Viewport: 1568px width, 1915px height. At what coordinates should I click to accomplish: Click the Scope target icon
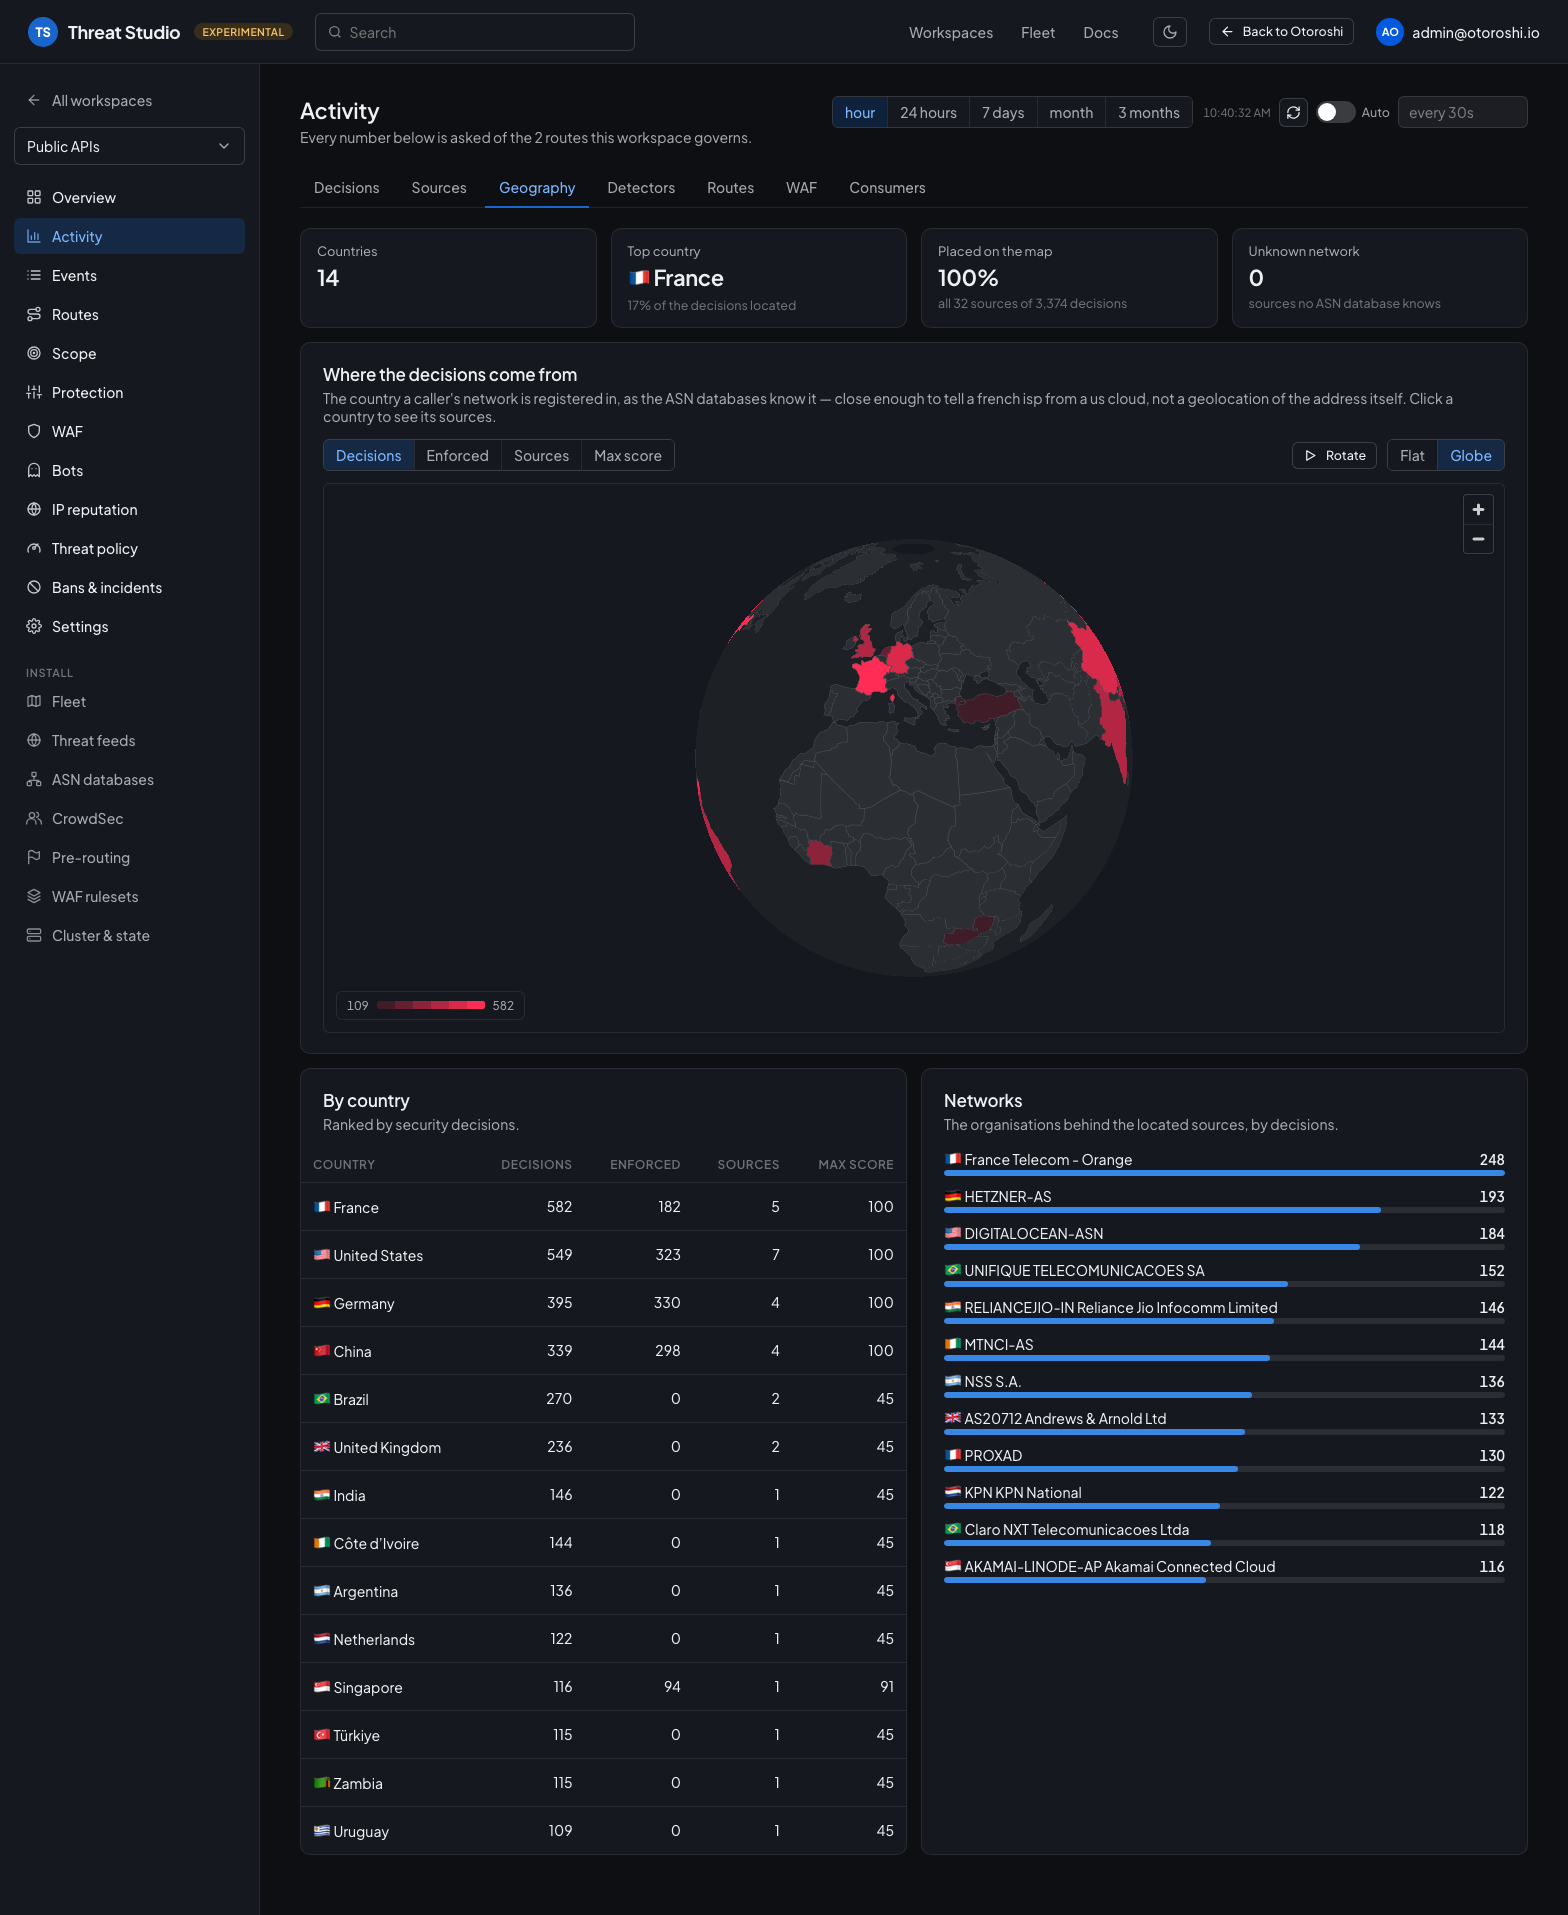click(34, 354)
